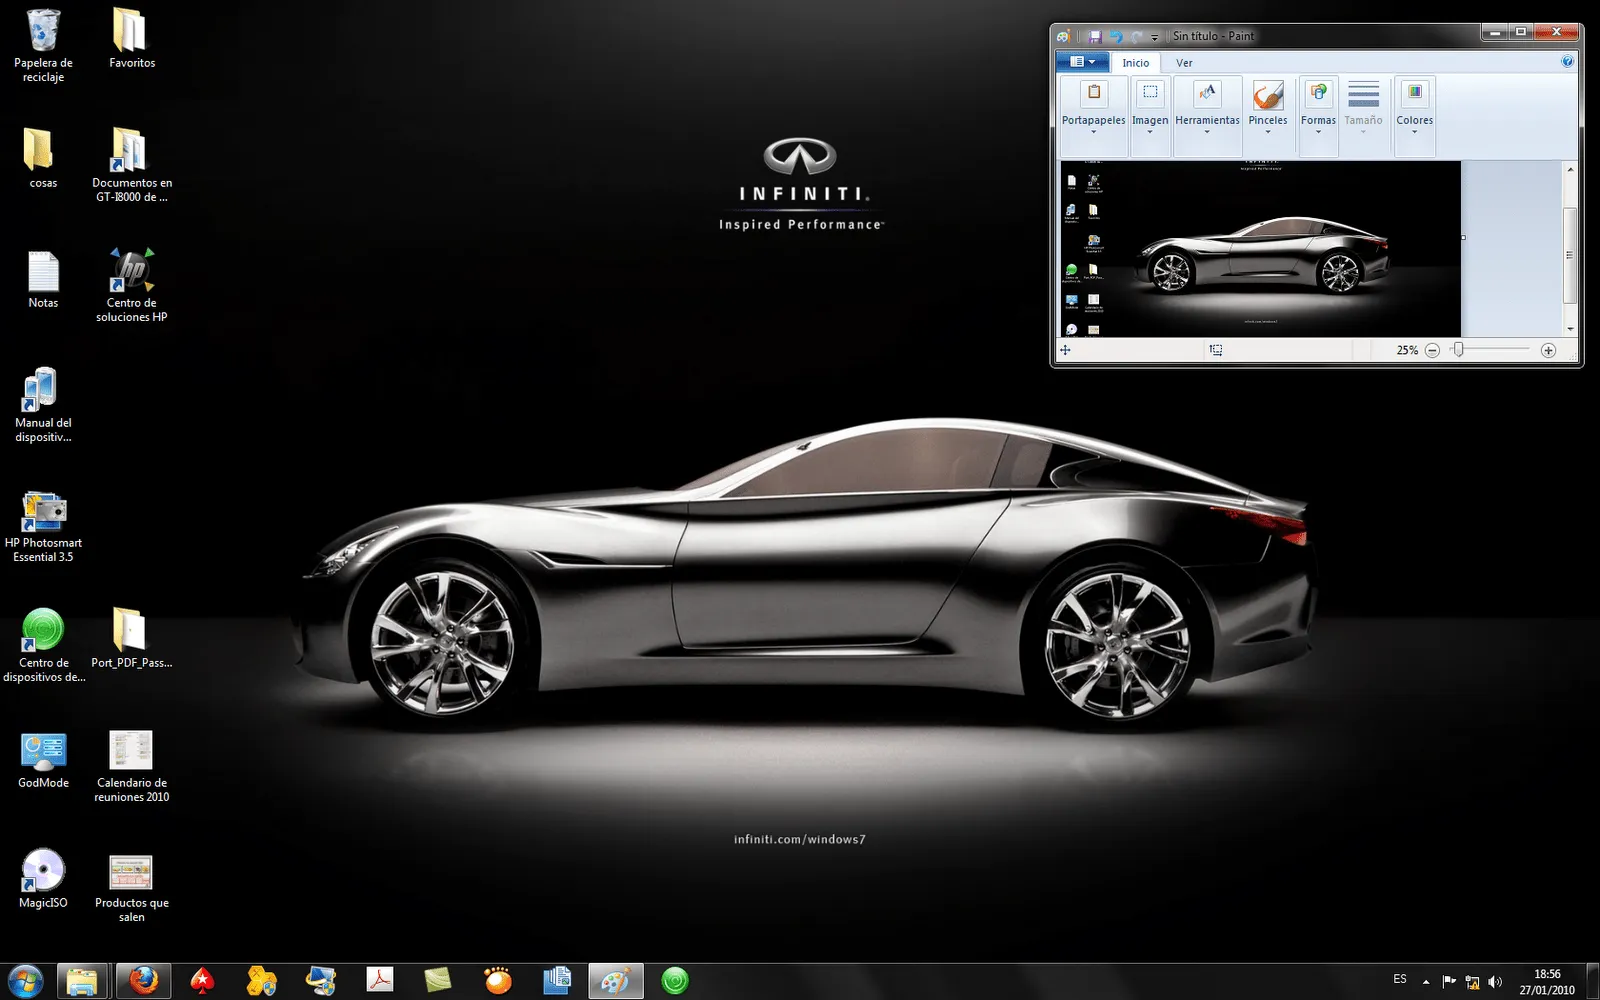
Task: Select Documentos en GT-I8000 shortcut icon
Action: 132,165
